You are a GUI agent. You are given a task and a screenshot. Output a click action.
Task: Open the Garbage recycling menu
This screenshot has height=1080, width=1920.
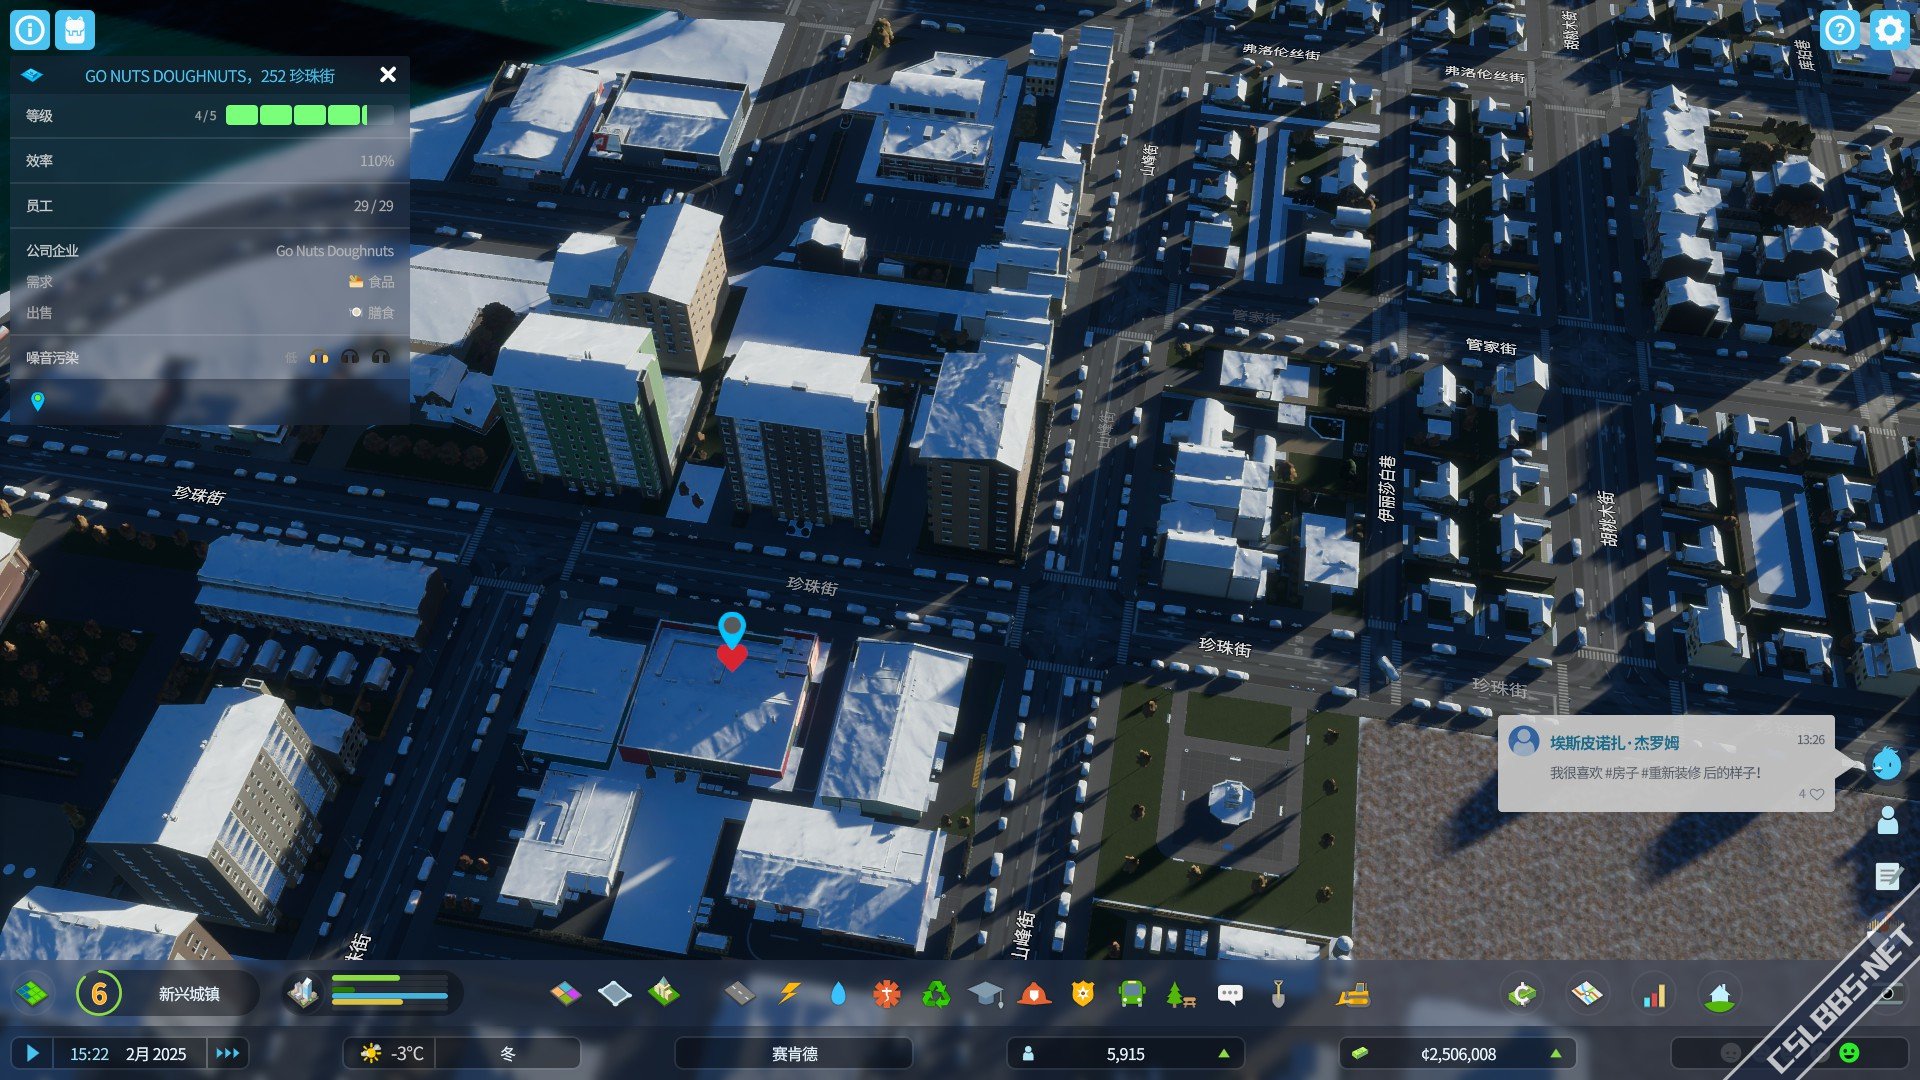tap(936, 993)
